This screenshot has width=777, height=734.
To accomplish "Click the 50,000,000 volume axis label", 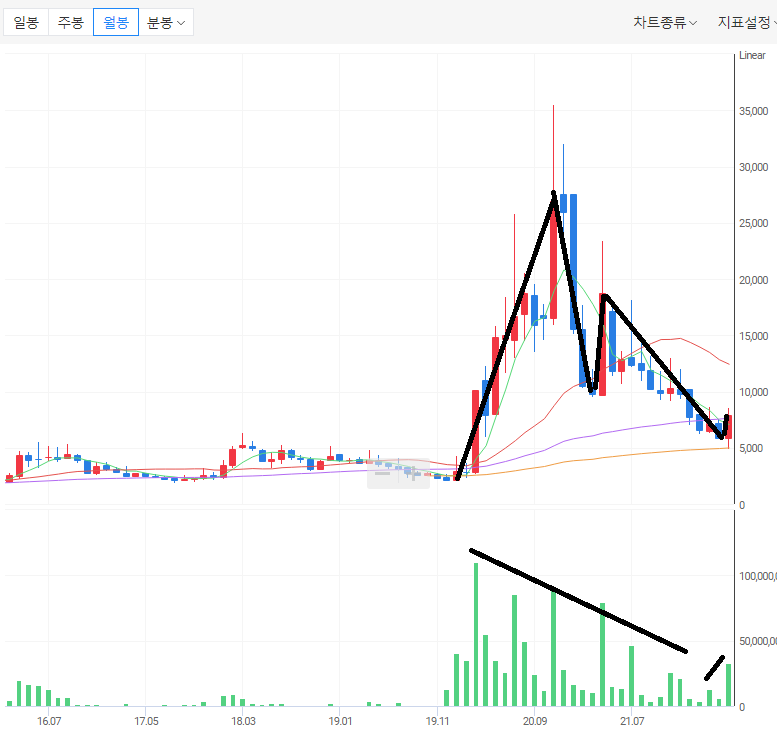I will coord(758,641).
